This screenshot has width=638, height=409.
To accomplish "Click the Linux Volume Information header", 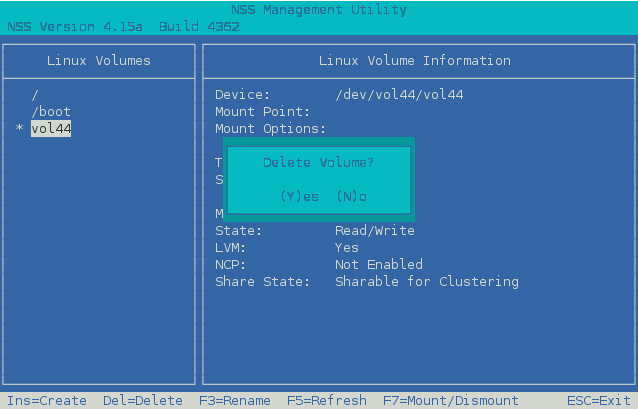I will (414, 60).
